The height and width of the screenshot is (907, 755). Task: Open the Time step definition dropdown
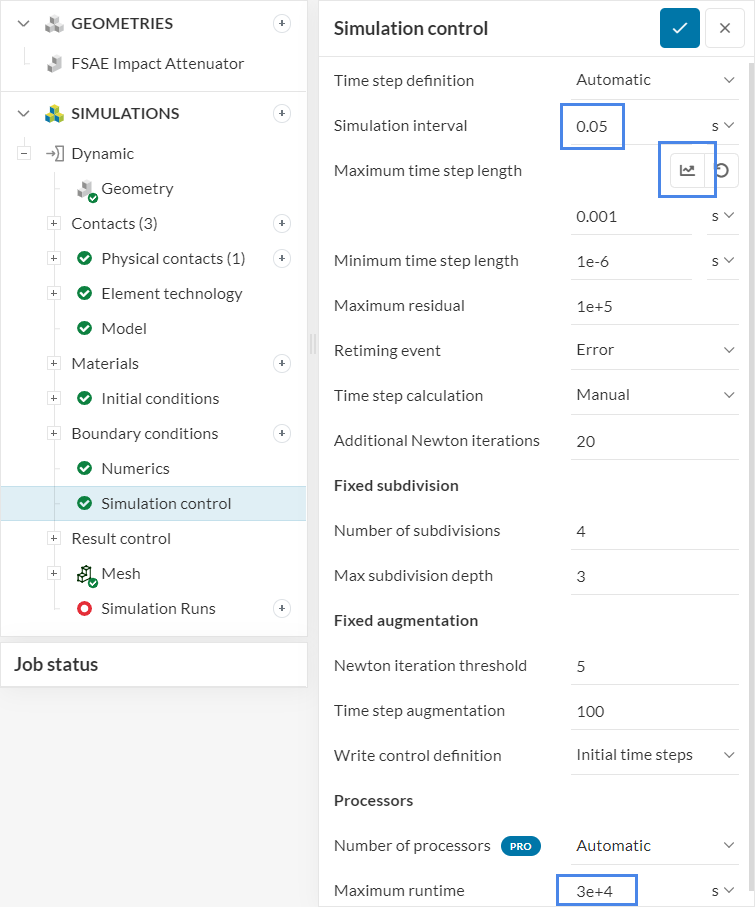654,80
